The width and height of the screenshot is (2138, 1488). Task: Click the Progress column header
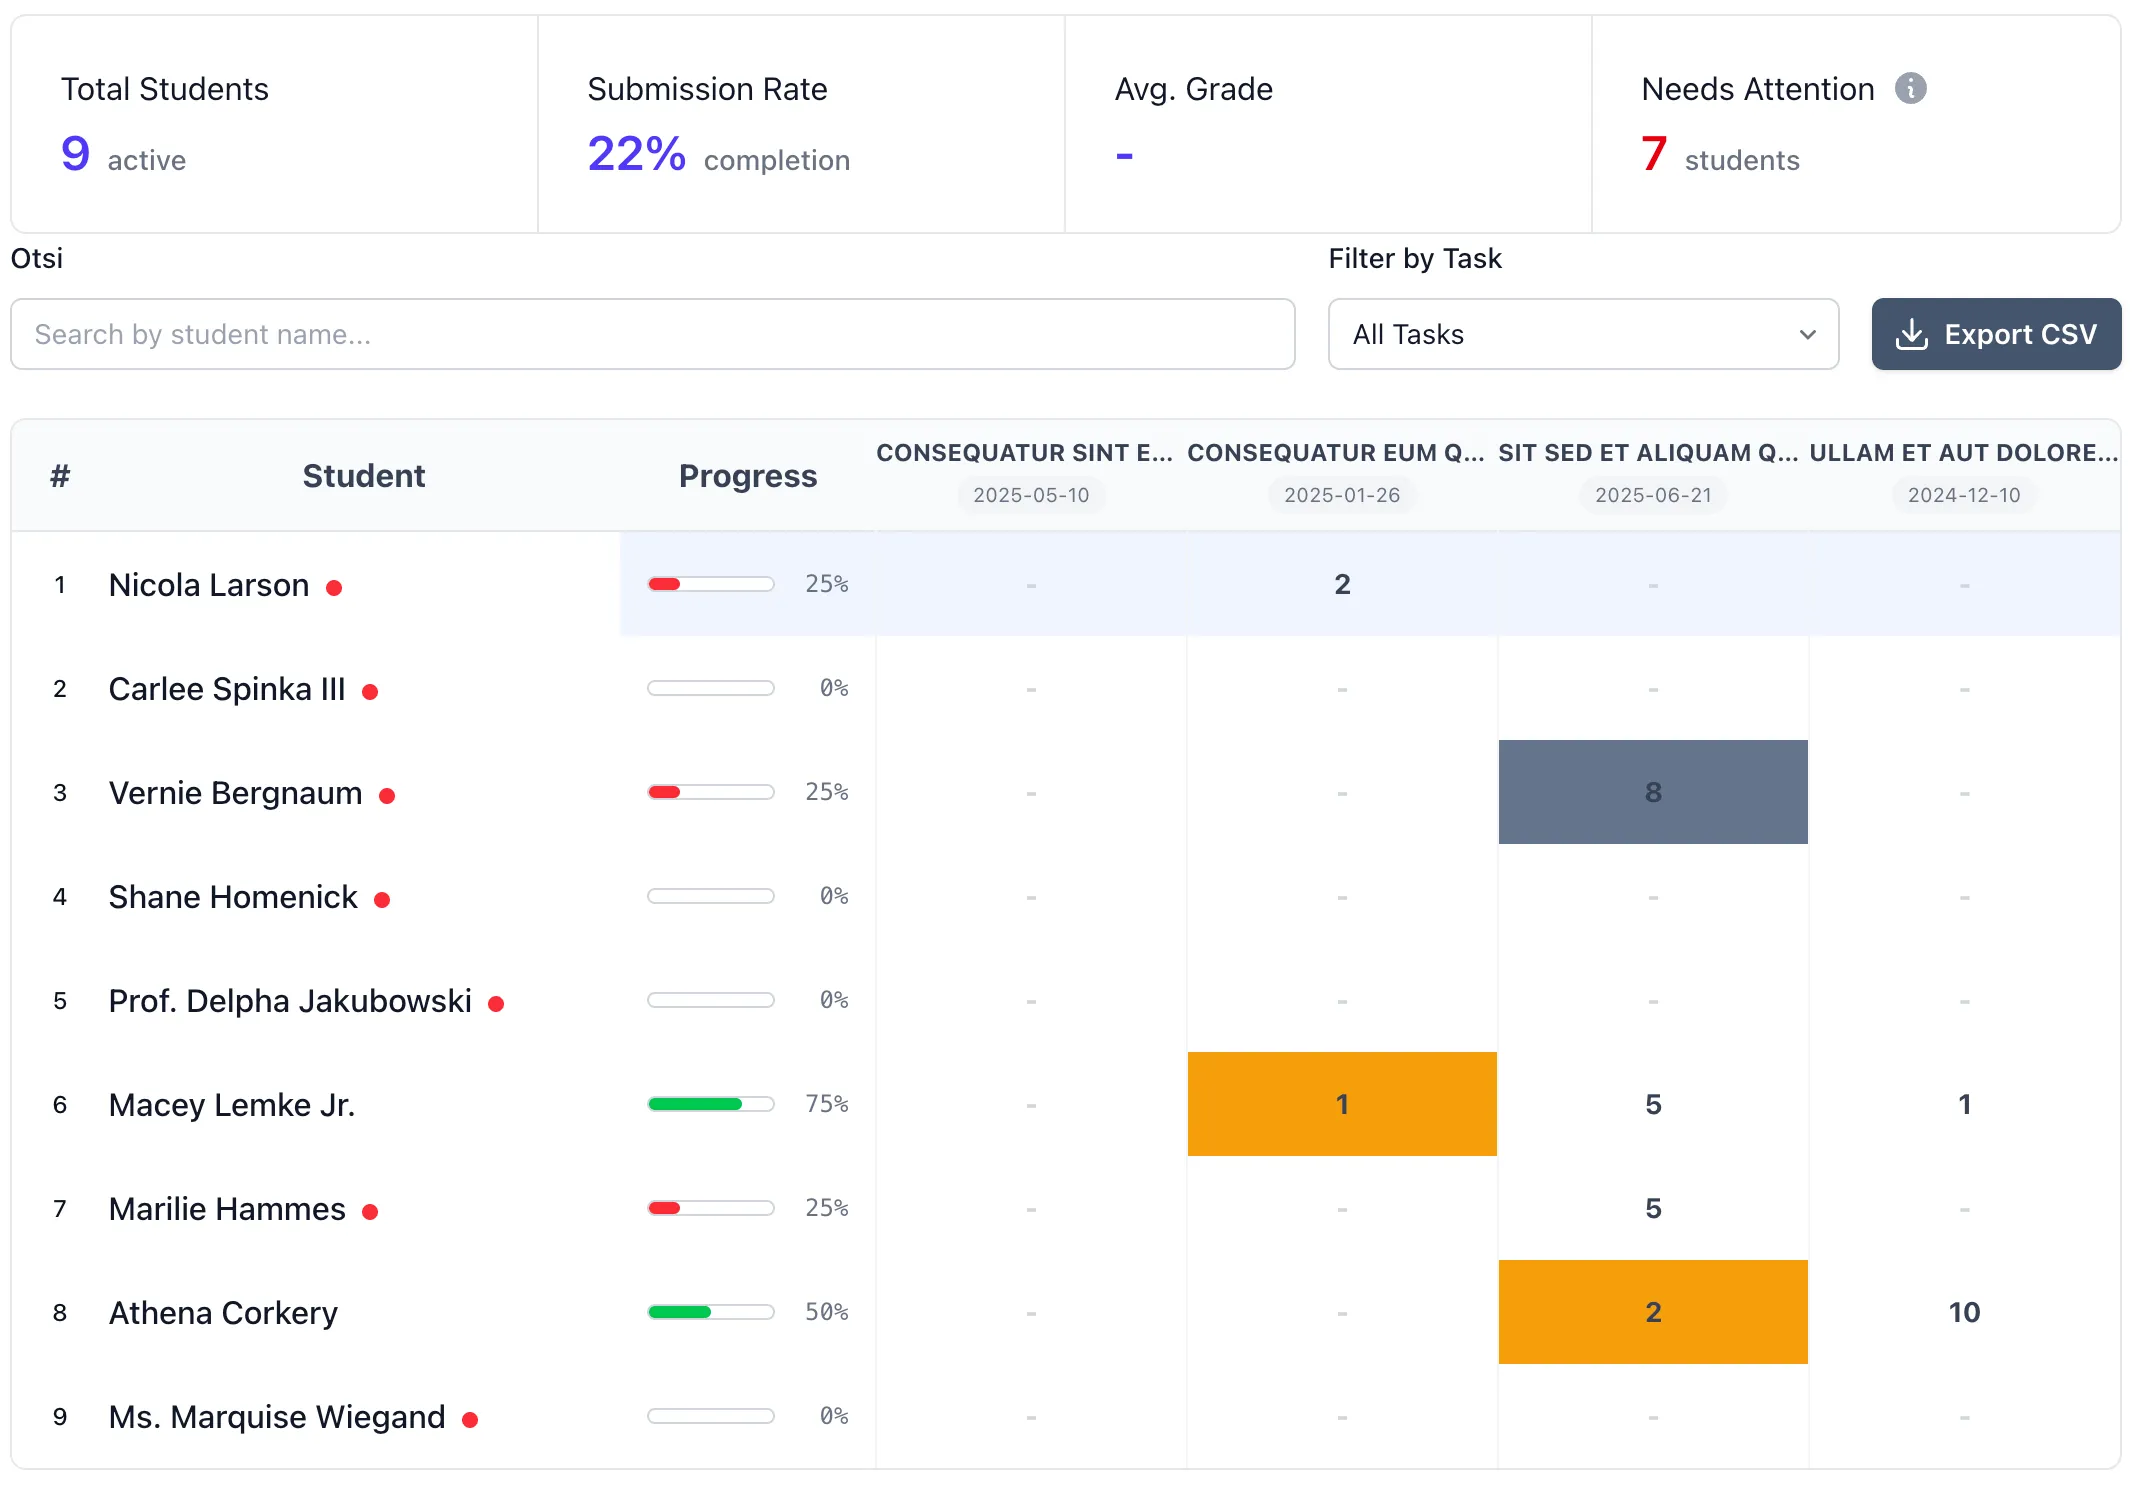pyautogui.click(x=748, y=476)
